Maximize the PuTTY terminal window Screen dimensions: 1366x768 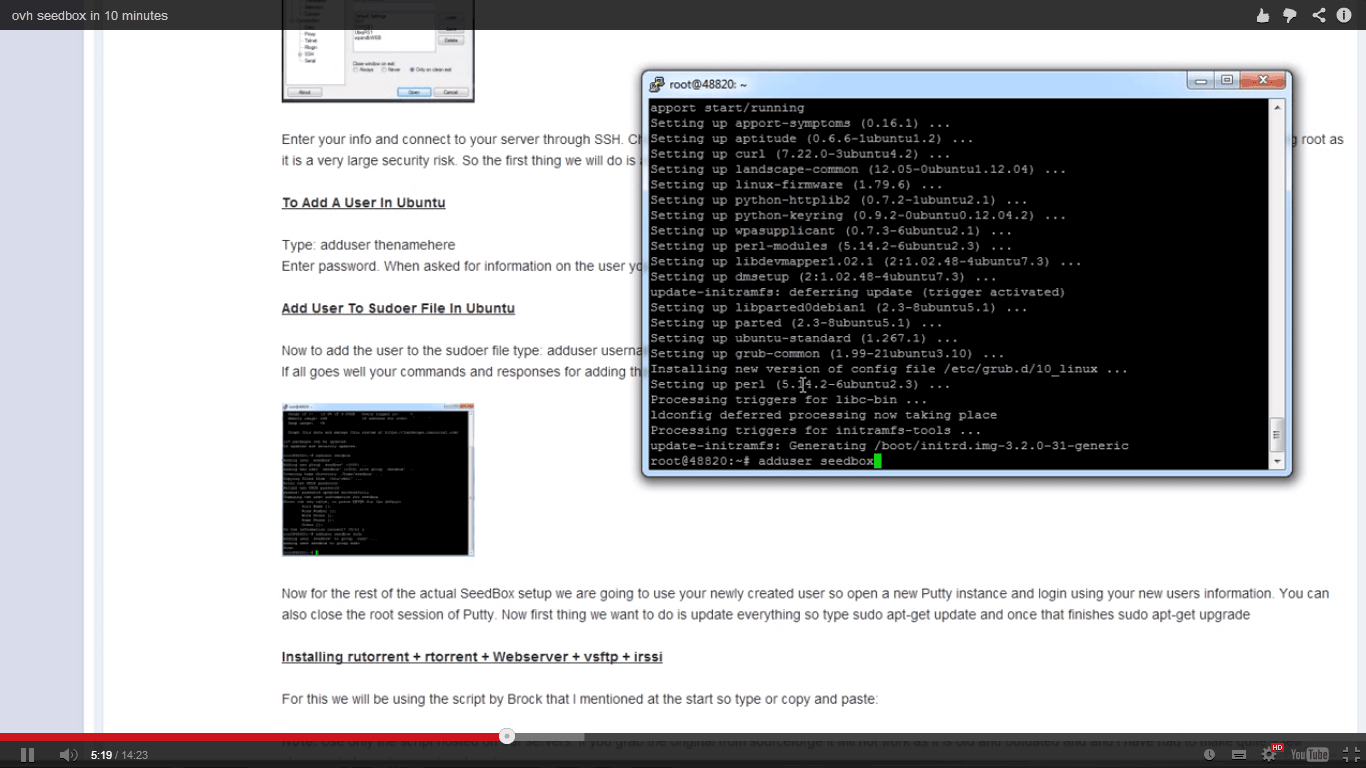(x=1227, y=81)
